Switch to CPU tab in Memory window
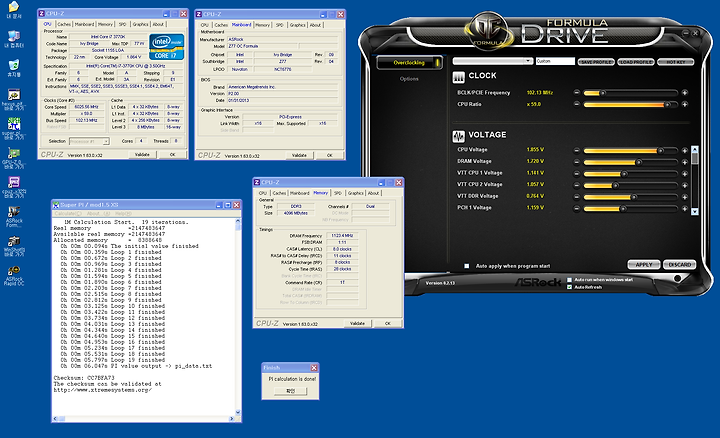Screen dimensions: 720x438 [x=263, y=193]
